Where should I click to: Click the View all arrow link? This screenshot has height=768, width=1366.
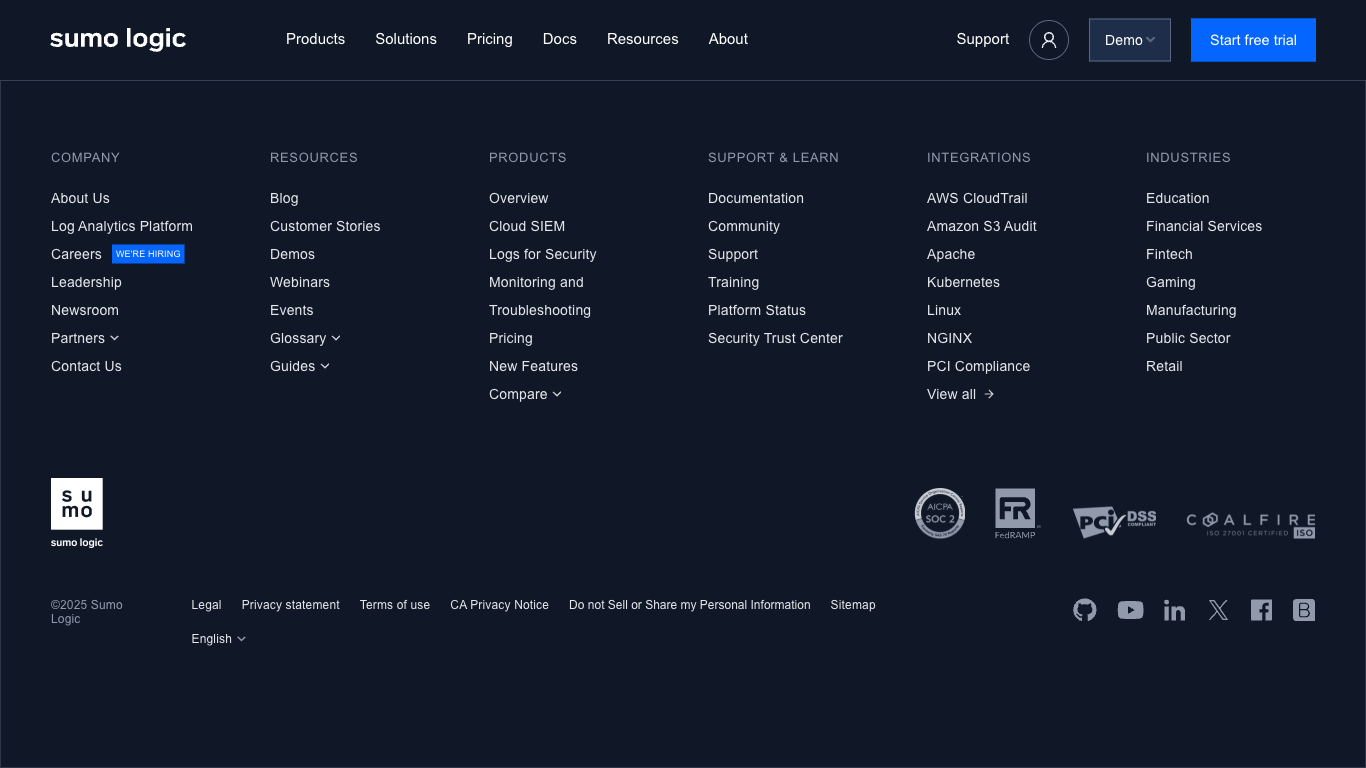coord(961,394)
